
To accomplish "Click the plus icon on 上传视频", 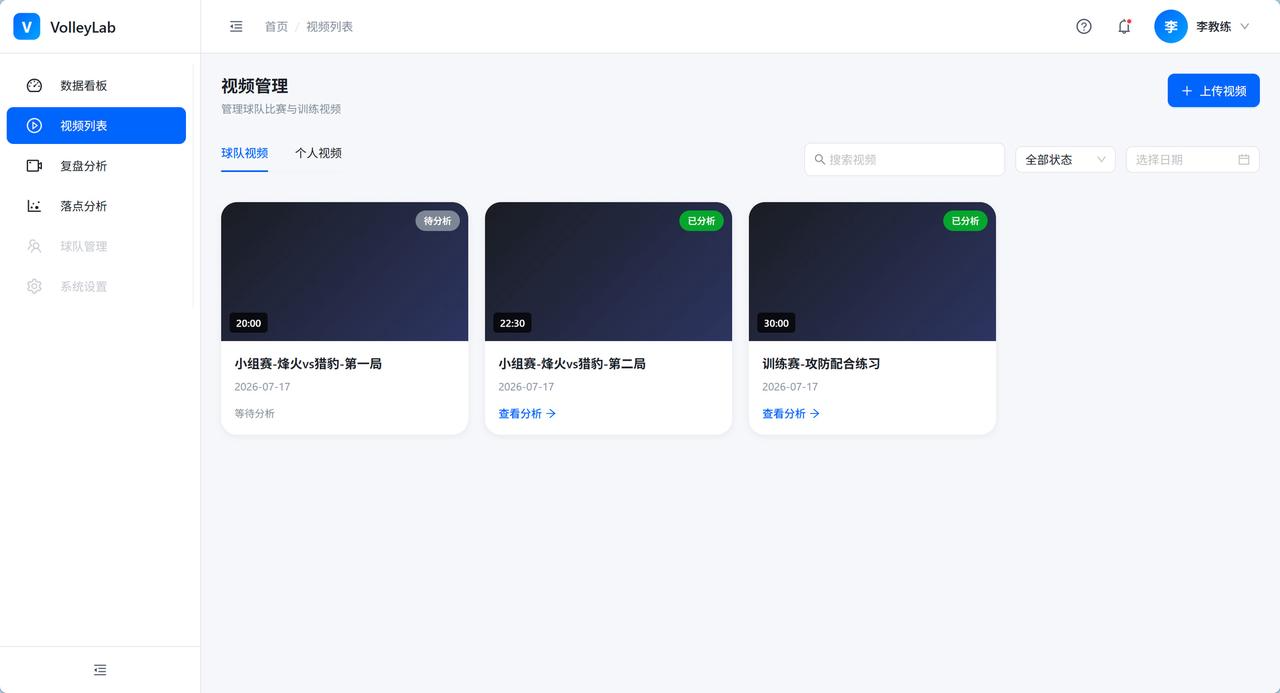I will point(1187,91).
